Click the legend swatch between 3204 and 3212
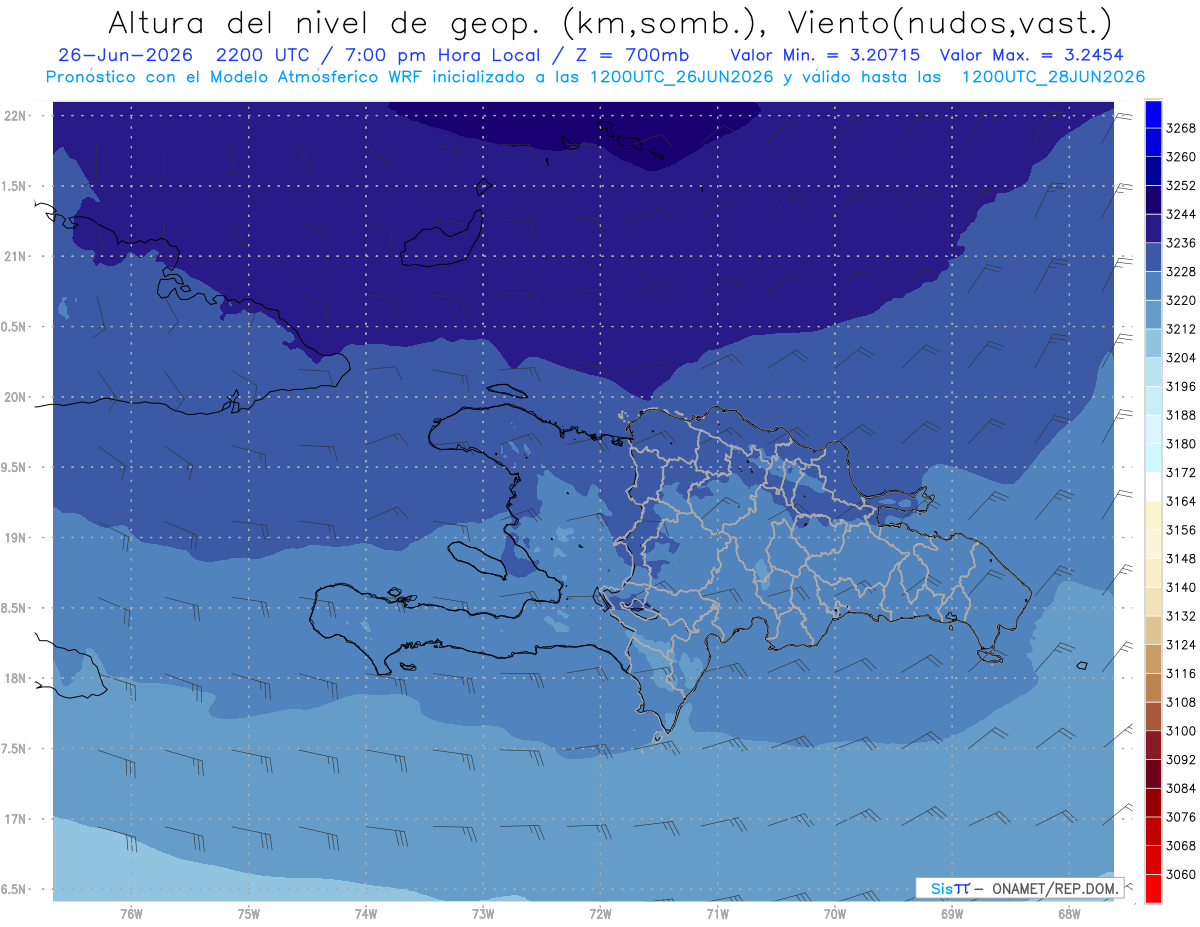This screenshot has height=927, width=1200. [x=1152, y=343]
